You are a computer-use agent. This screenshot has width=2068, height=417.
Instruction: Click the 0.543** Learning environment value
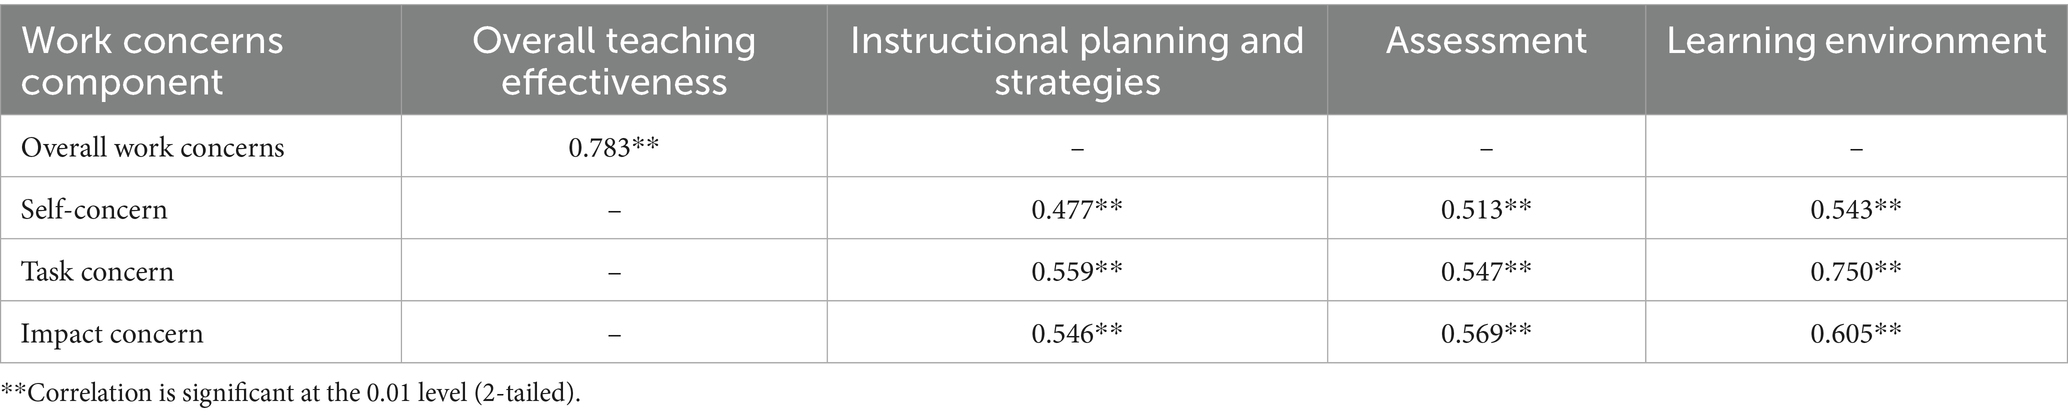pyautogui.click(x=1856, y=209)
